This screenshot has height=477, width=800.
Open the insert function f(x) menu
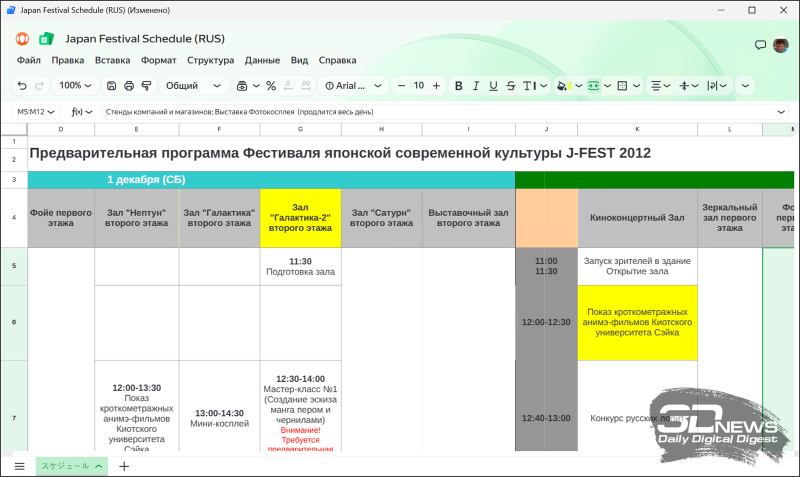82,112
